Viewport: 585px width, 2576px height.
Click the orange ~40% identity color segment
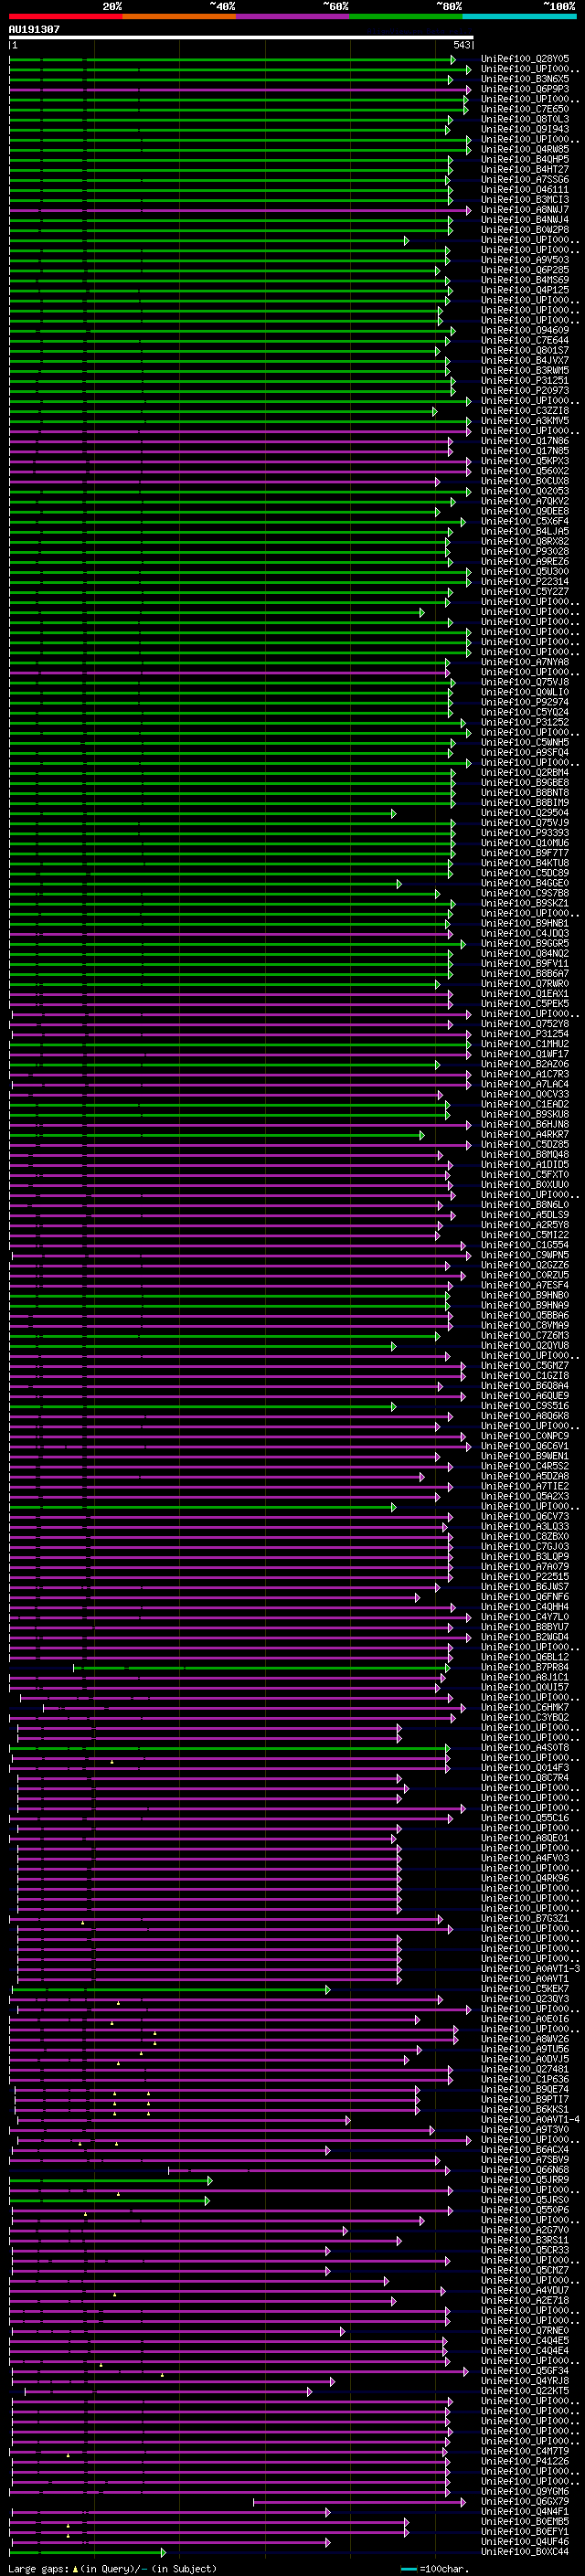click(179, 17)
